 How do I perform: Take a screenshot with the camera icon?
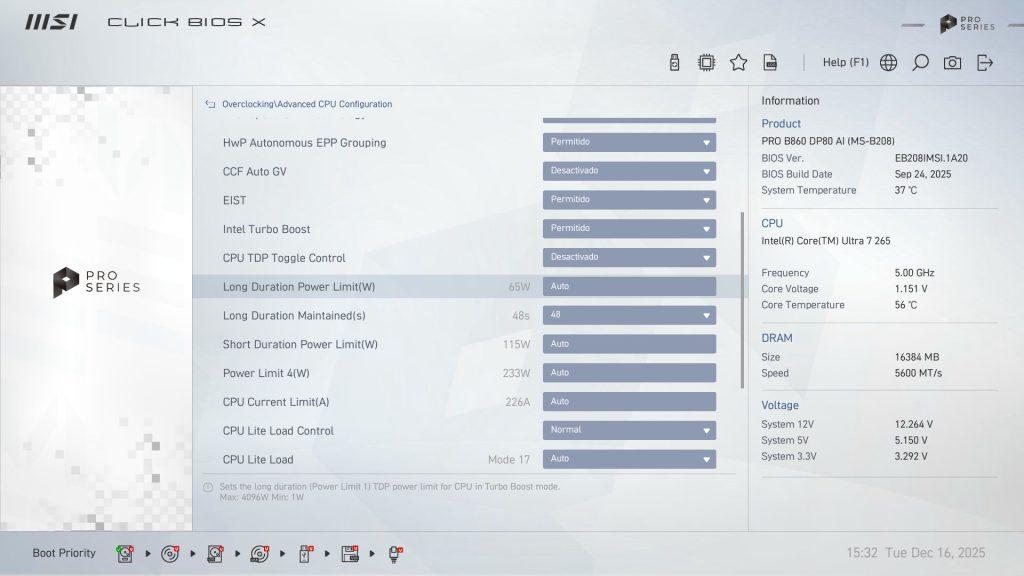[x=952, y=63]
